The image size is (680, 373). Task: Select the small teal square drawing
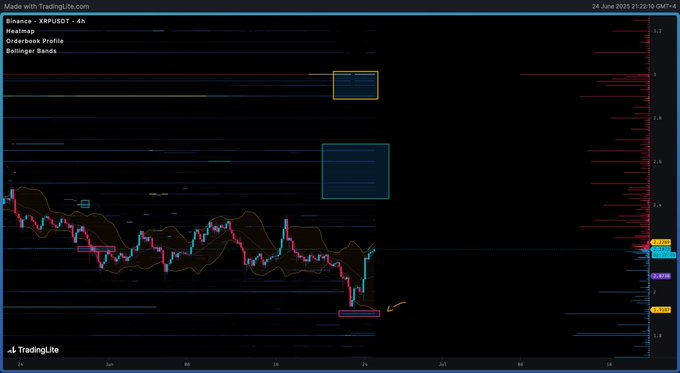[x=85, y=204]
